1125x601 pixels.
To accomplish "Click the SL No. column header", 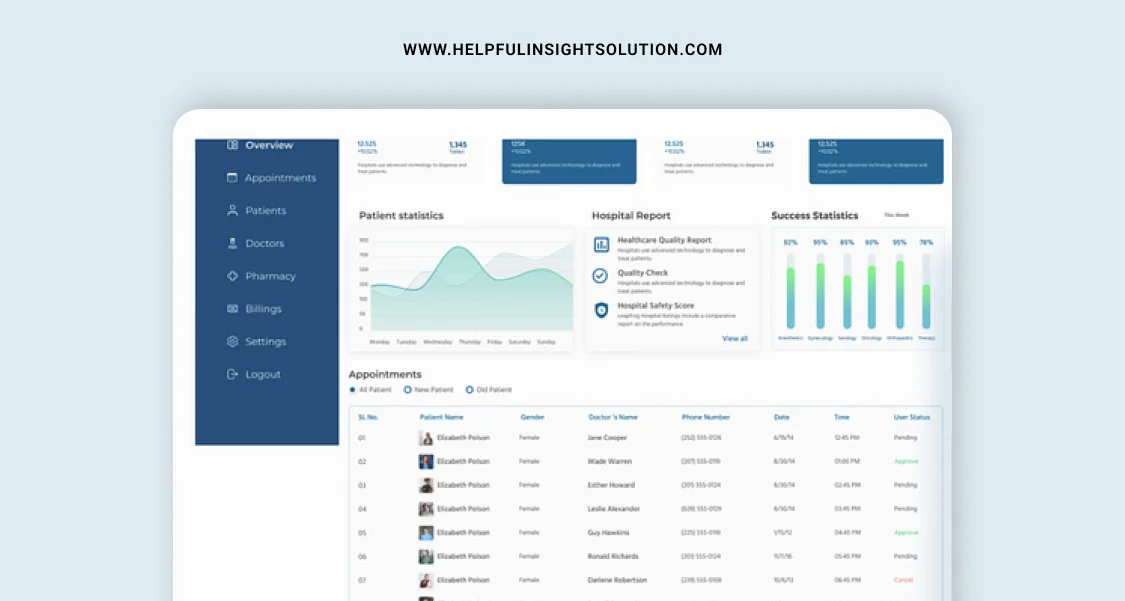I will [368, 417].
